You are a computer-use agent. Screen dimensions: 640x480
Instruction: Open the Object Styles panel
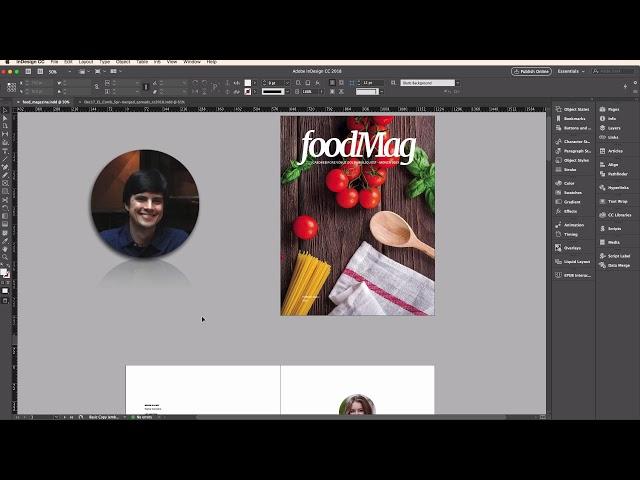coord(573,160)
